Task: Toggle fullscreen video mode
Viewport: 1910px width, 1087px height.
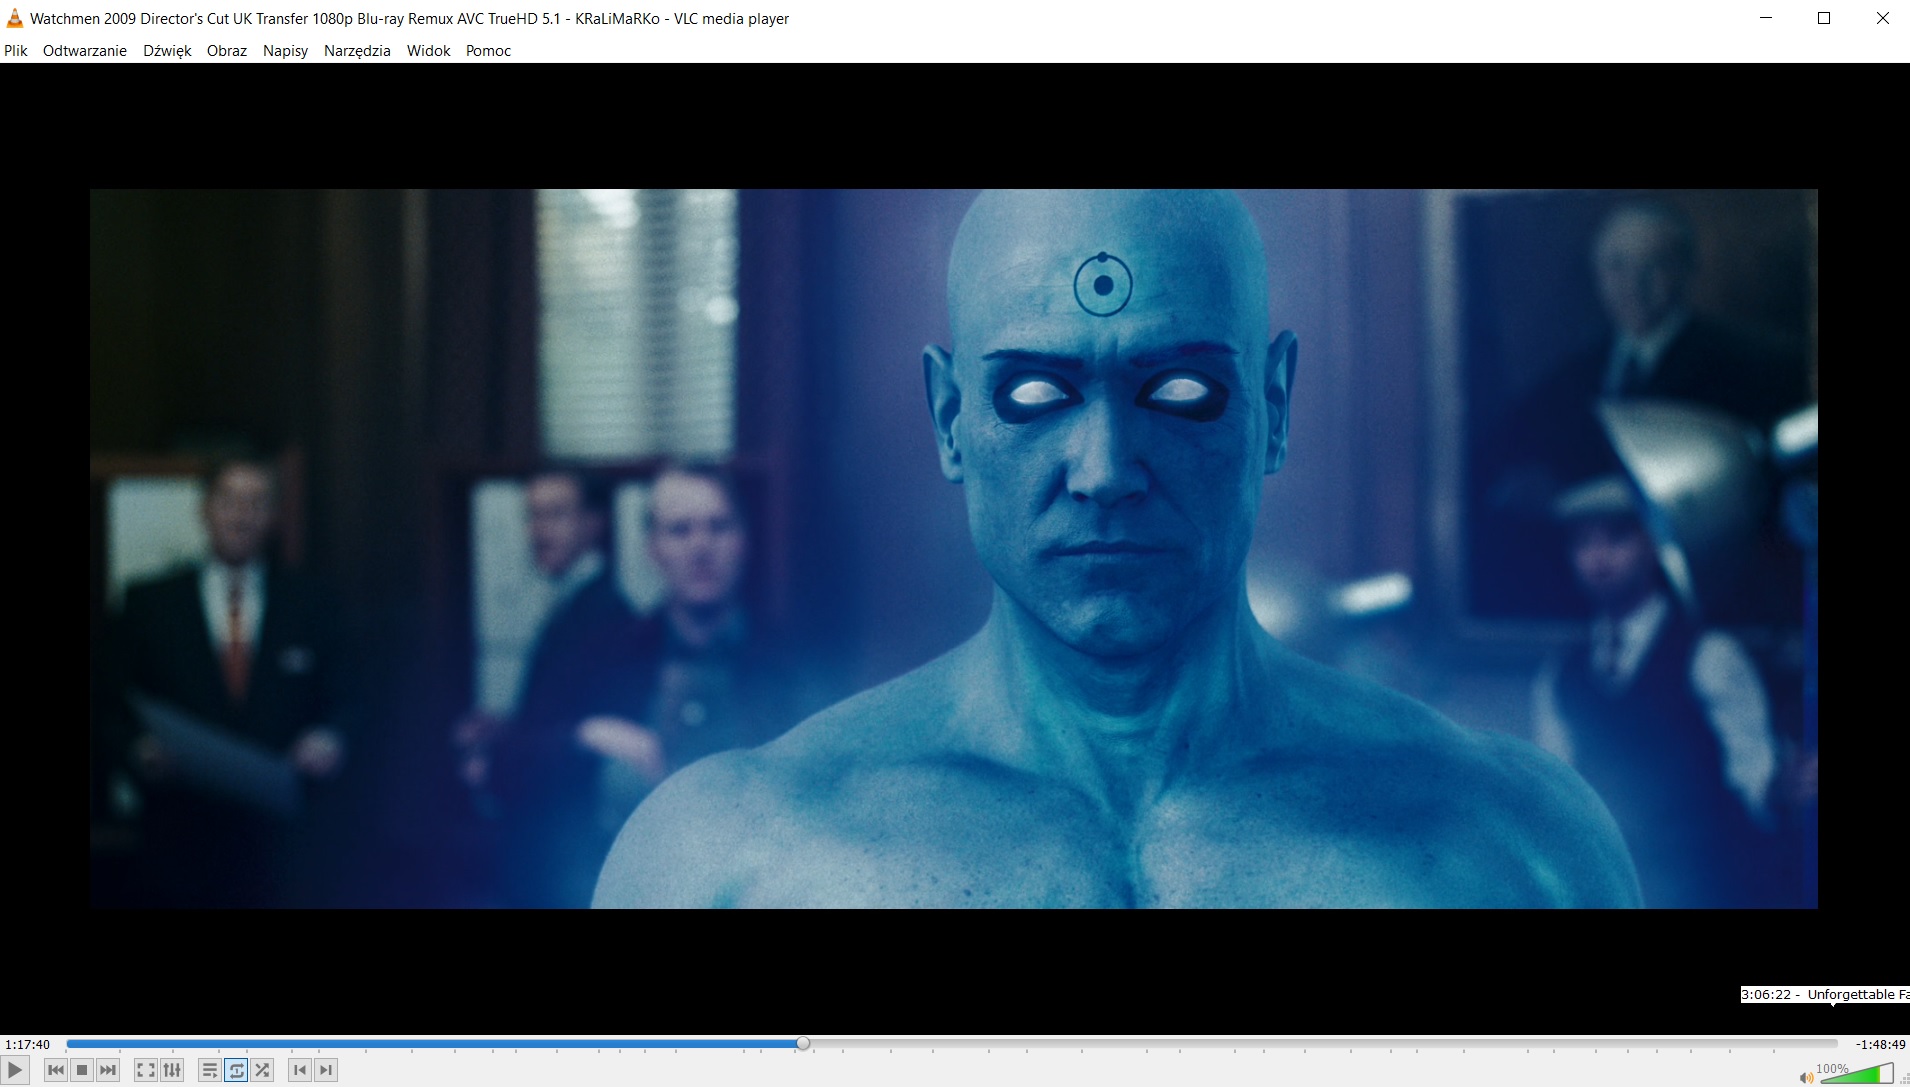Action: 146,1070
